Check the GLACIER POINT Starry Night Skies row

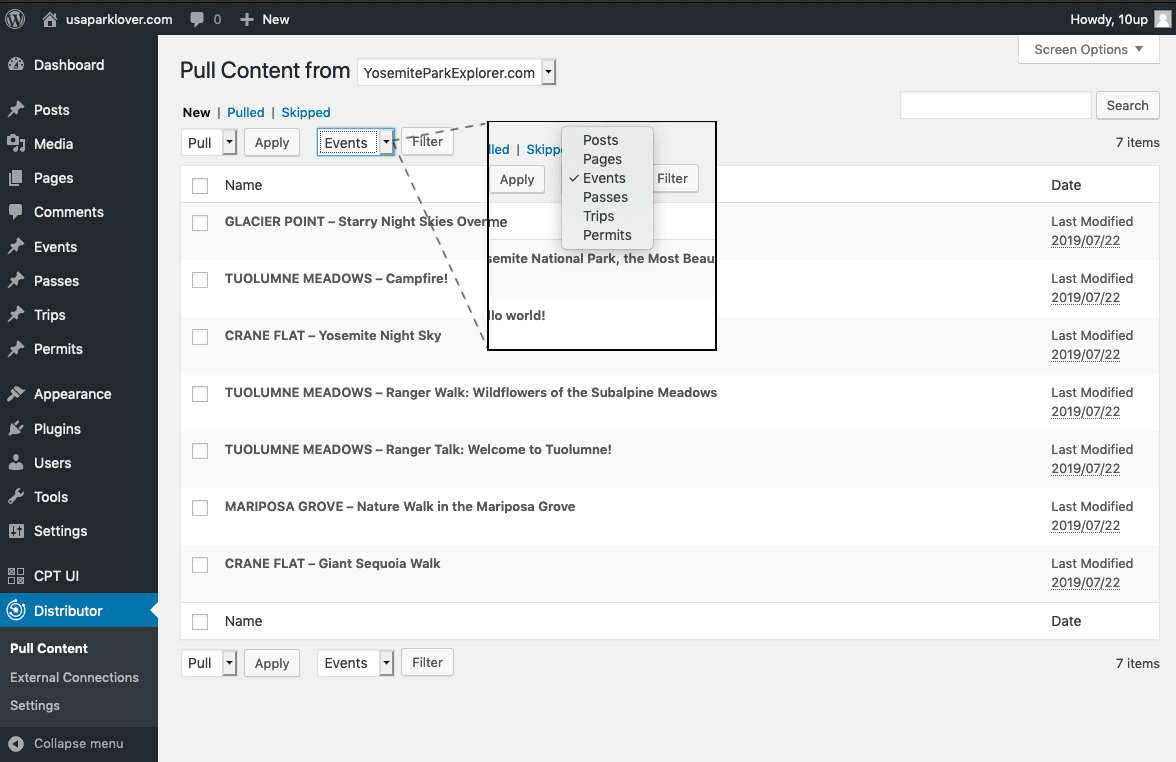[x=200, y=223]
